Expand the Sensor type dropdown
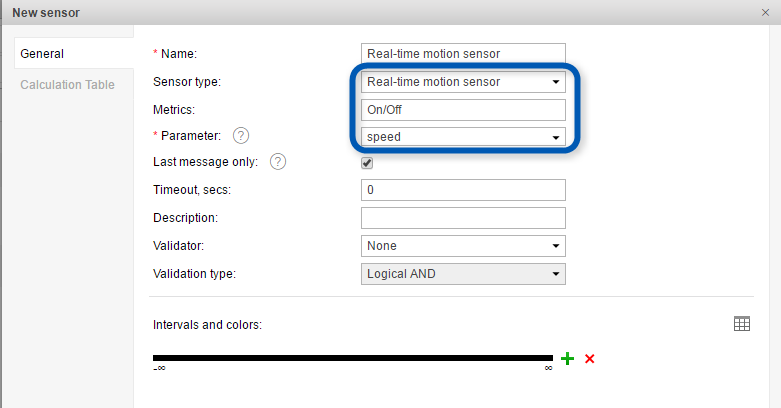The width and height of the screenshot is (781, 408). coord(463,82)
